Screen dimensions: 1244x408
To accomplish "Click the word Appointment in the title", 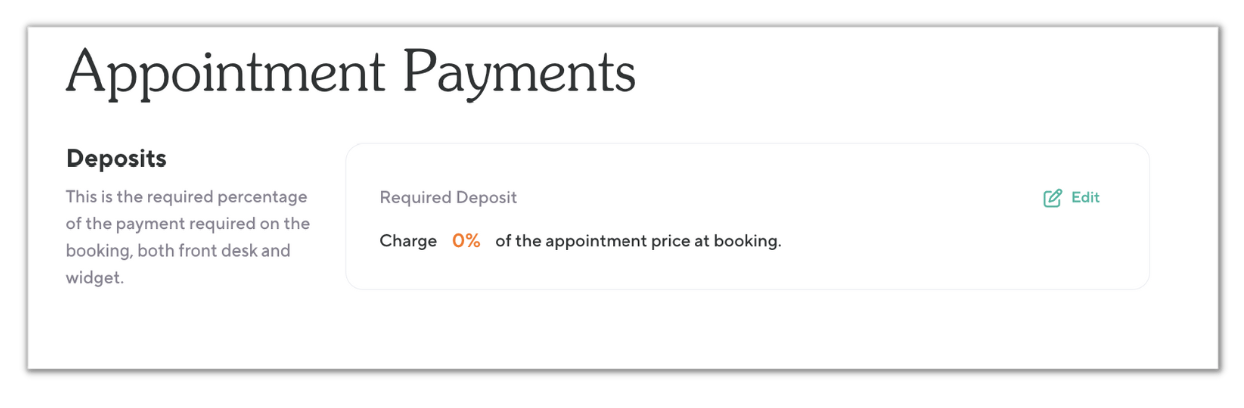I will (226, 73).
